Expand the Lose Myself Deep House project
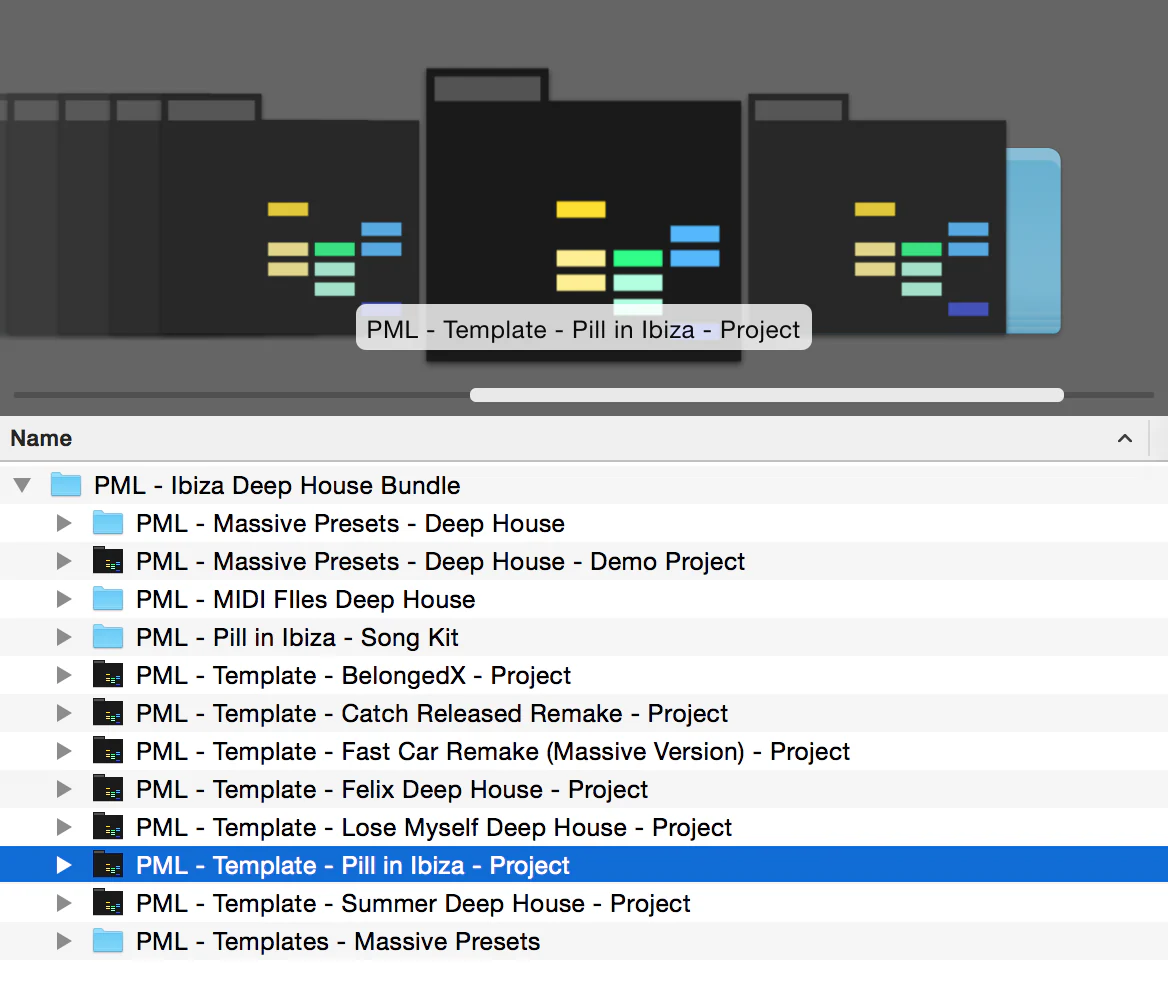This screenshot has height=984, width=1168. (x=64, y=828)
